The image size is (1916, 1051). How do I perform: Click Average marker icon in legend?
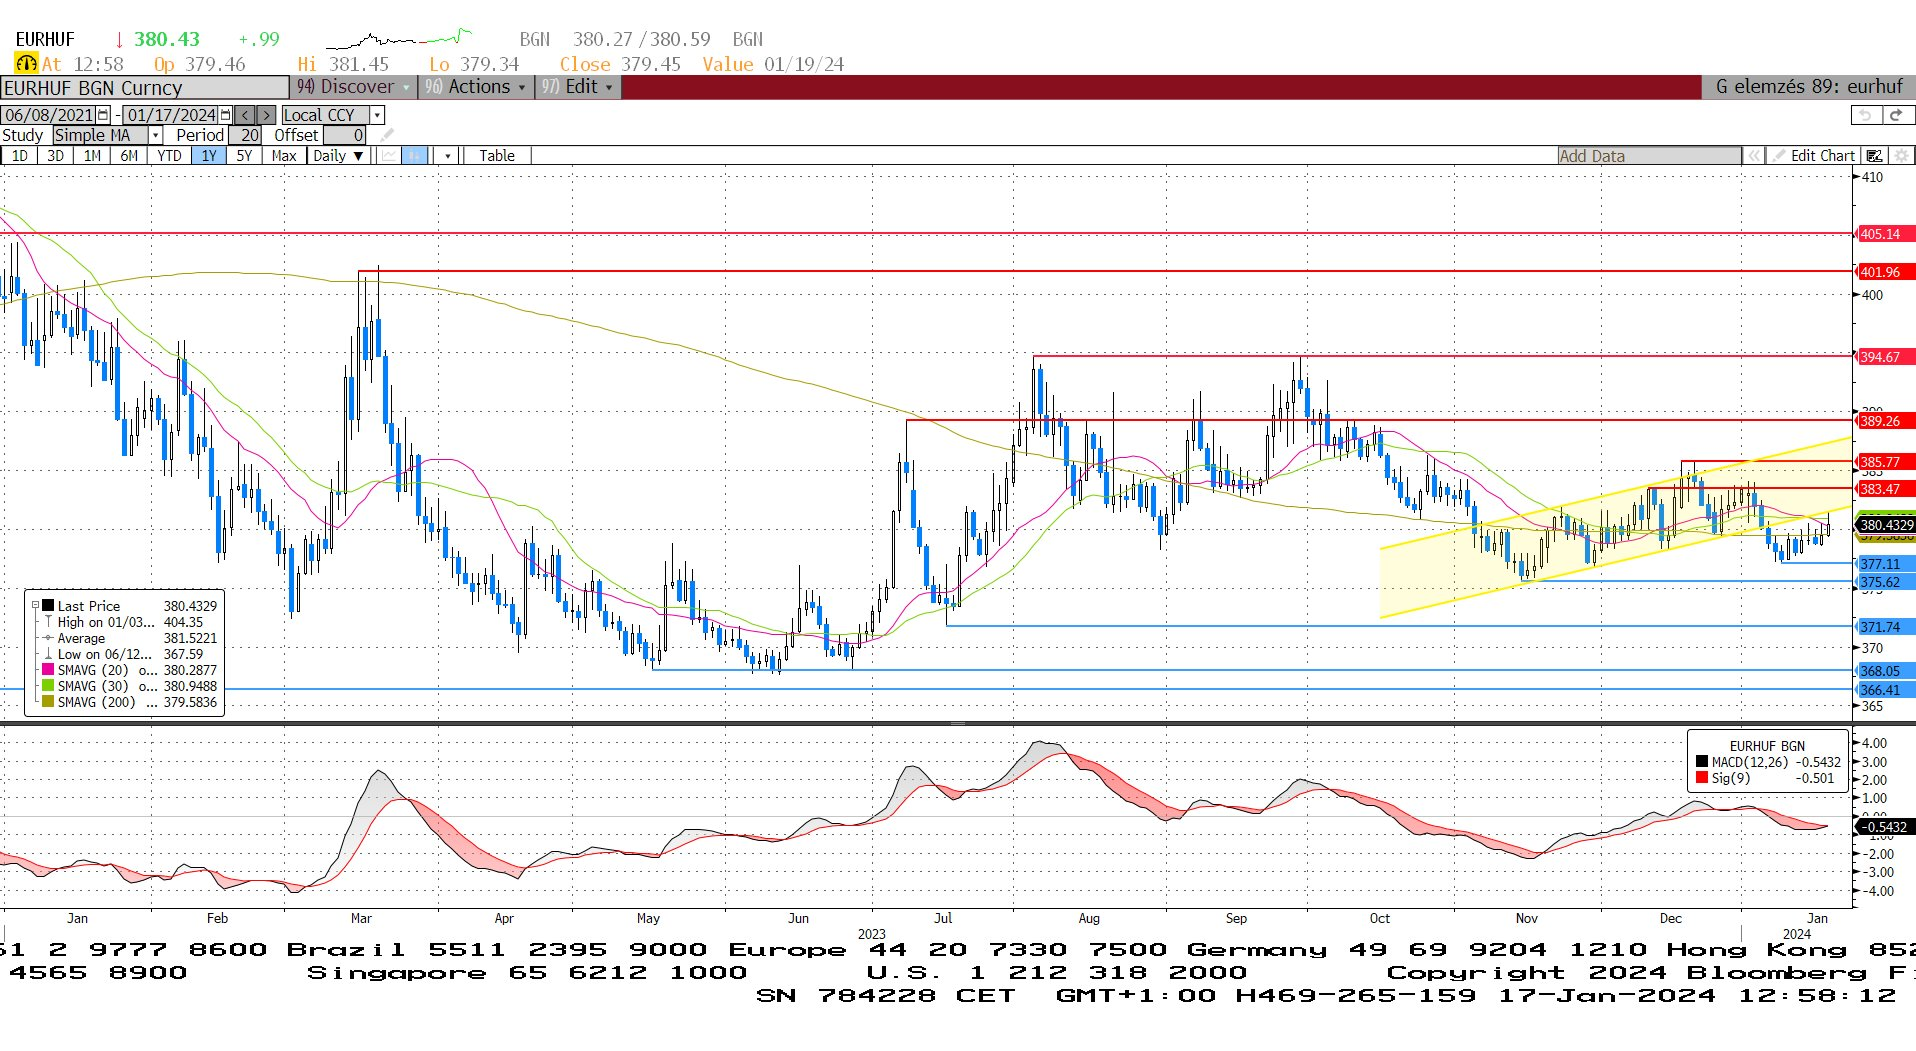coord(48,638)
